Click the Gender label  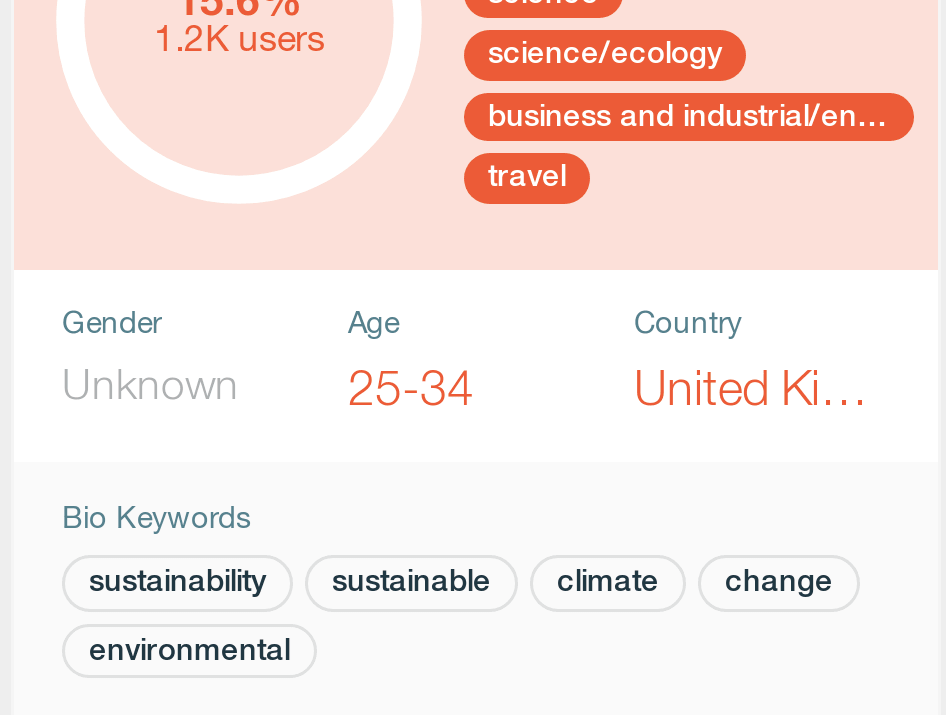(112, 323)
